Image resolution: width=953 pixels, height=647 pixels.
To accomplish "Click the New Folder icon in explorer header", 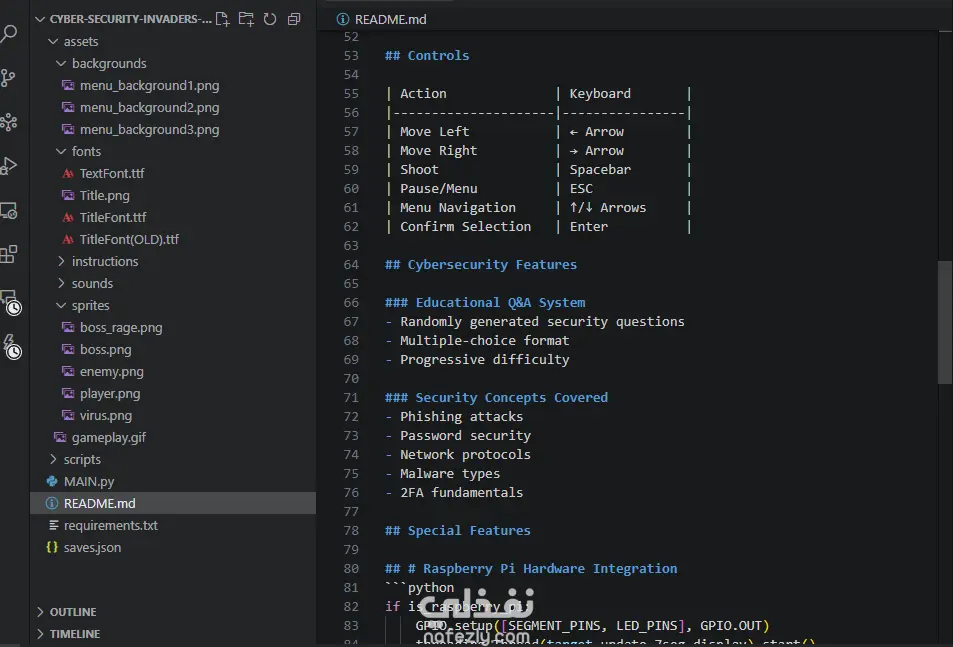I will (246, 19).
